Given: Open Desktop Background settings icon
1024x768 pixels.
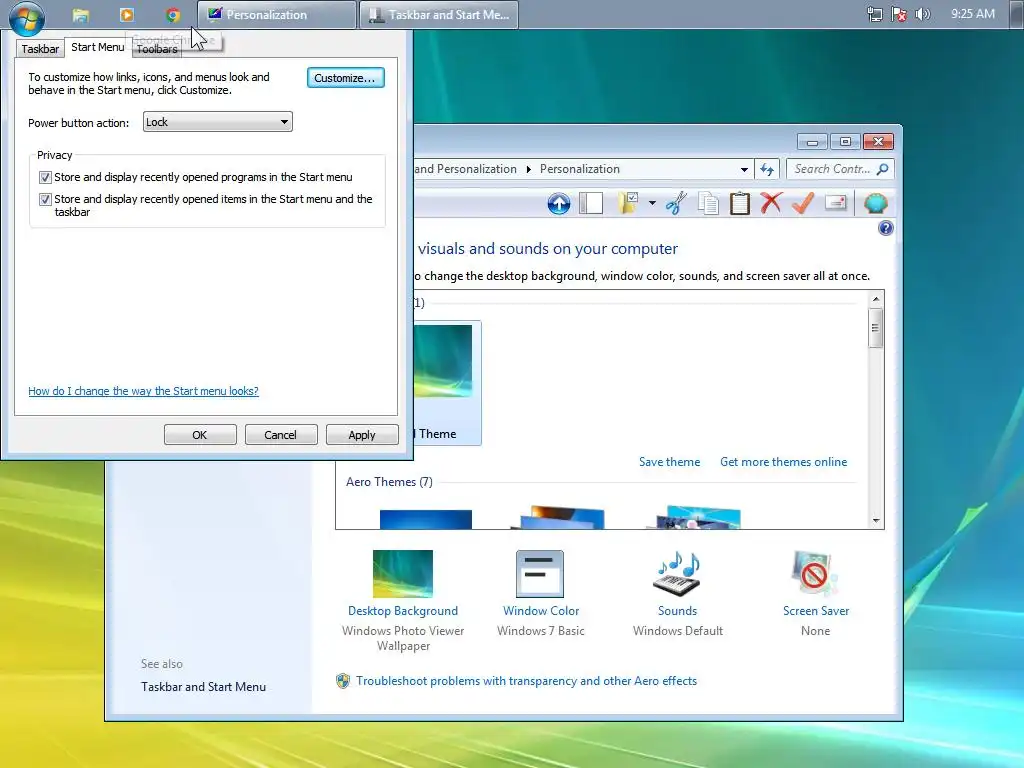Looking at the screenshot, I should pos(402,573).
